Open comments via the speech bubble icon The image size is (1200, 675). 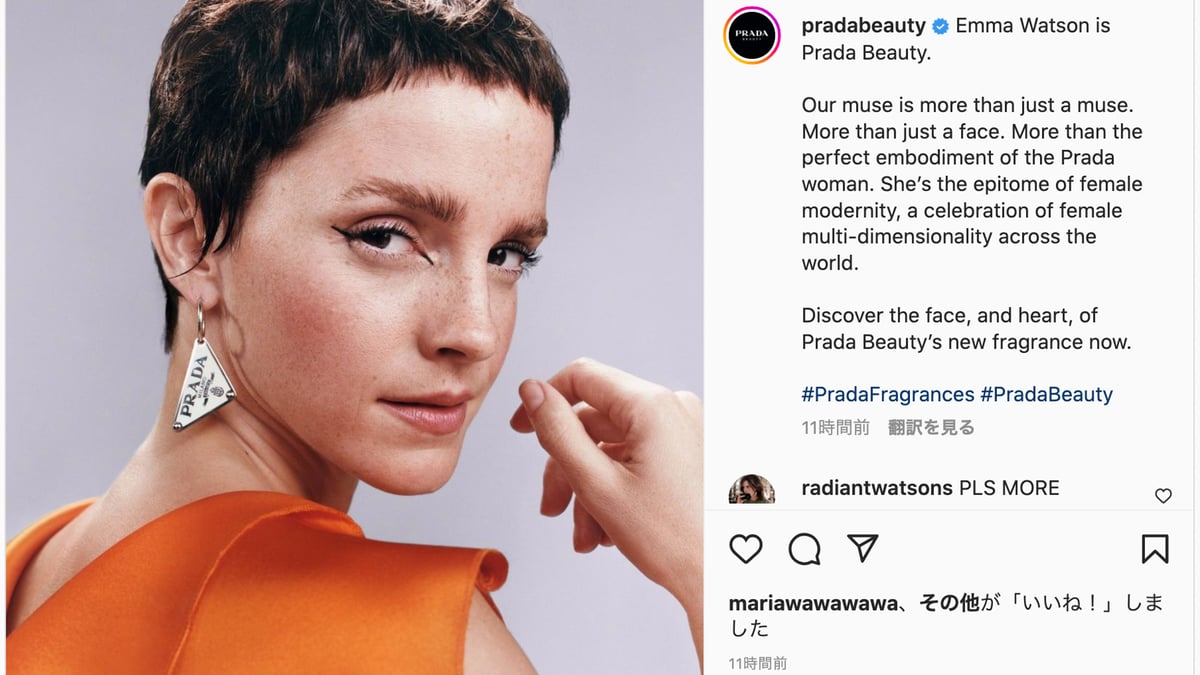point(804,549)
